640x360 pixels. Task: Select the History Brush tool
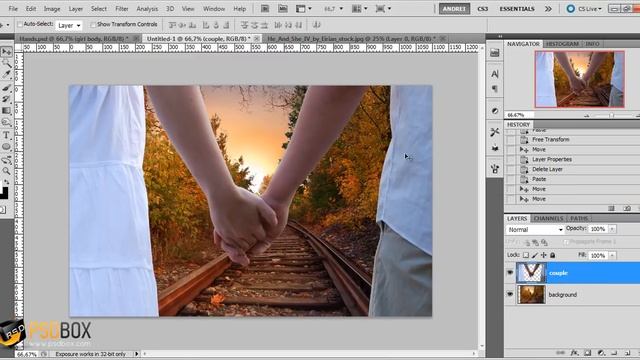[6, 99]
